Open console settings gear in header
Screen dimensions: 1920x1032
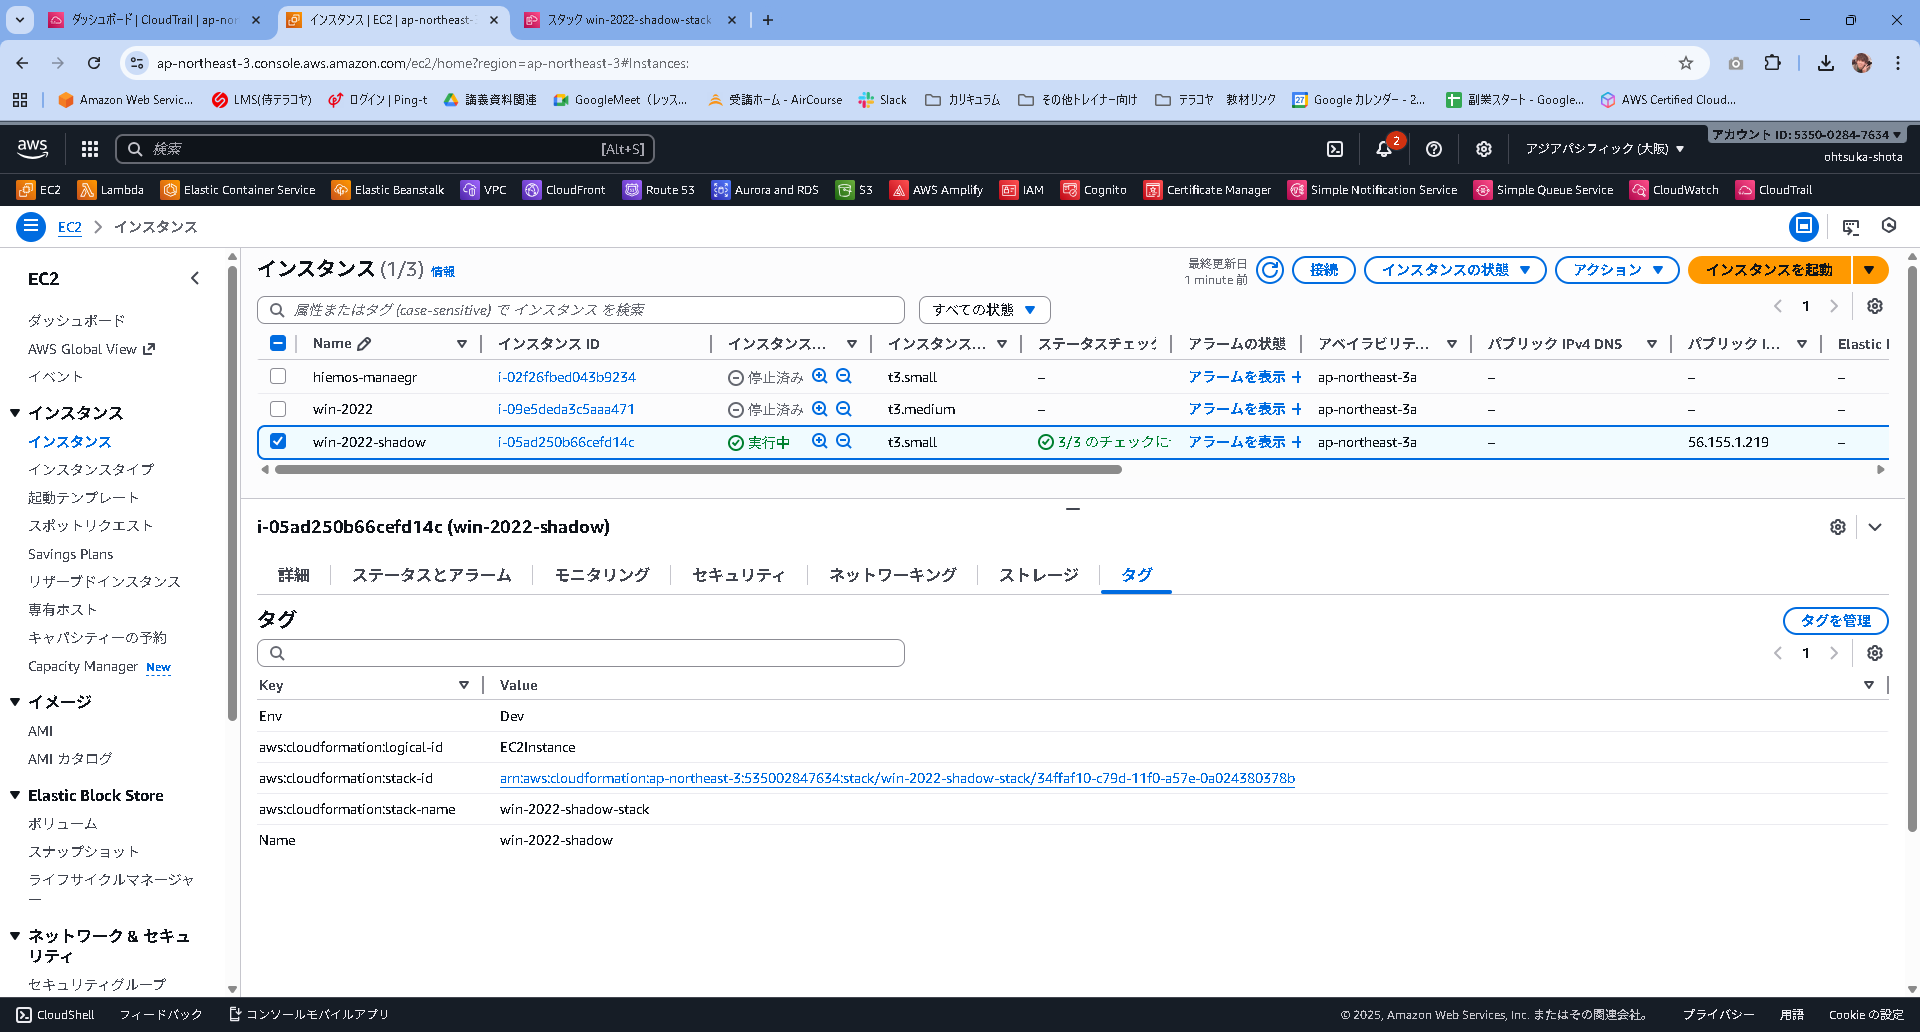coord(1484,149)
